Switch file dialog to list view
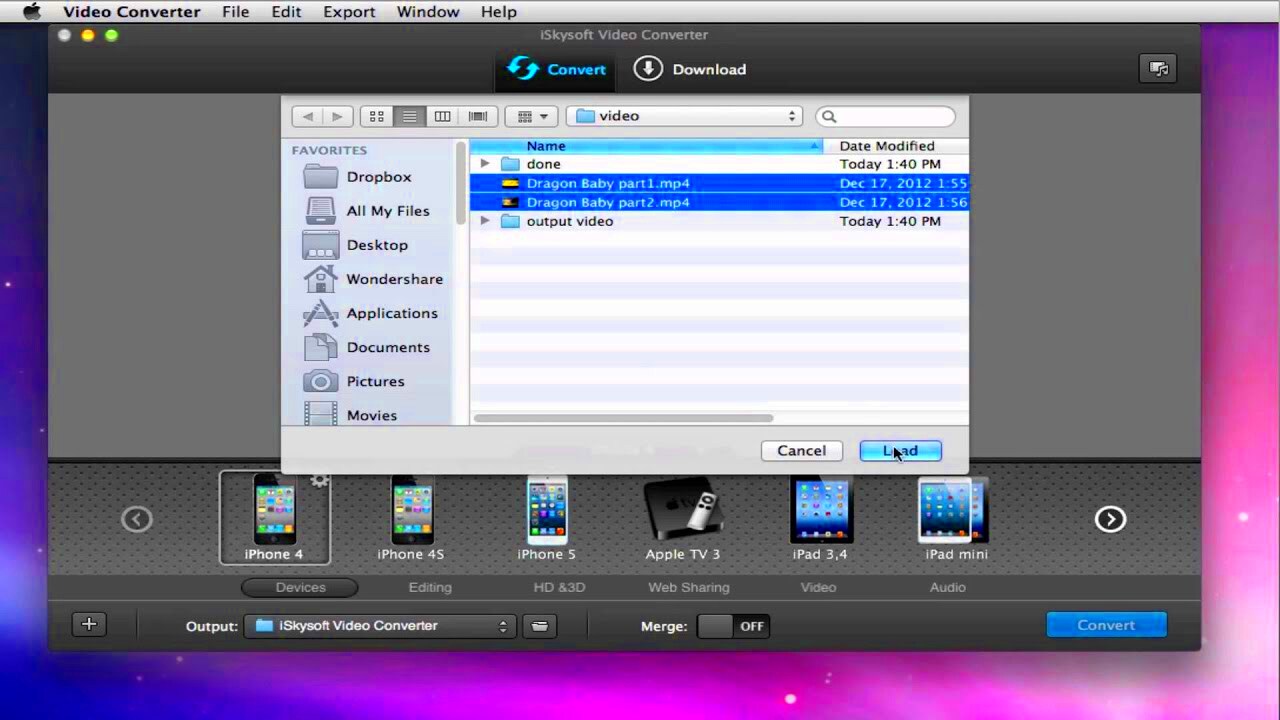This screenshot has width=1280, height=720. click(409, 116)
